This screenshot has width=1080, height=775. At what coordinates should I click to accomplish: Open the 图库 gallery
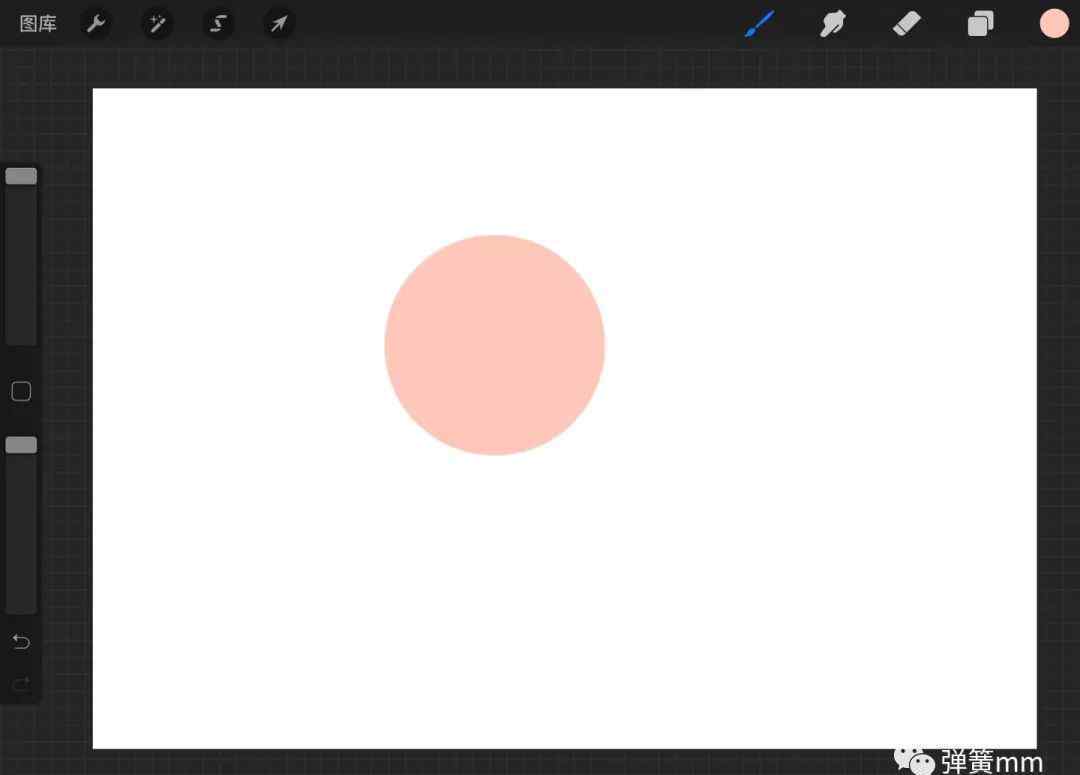pos(38,24)
